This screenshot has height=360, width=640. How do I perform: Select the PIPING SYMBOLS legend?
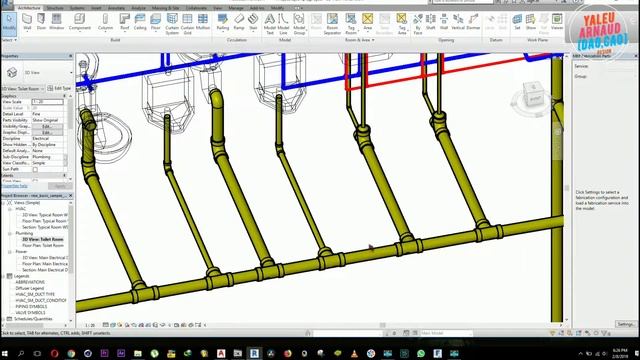[x=31, y=307]
